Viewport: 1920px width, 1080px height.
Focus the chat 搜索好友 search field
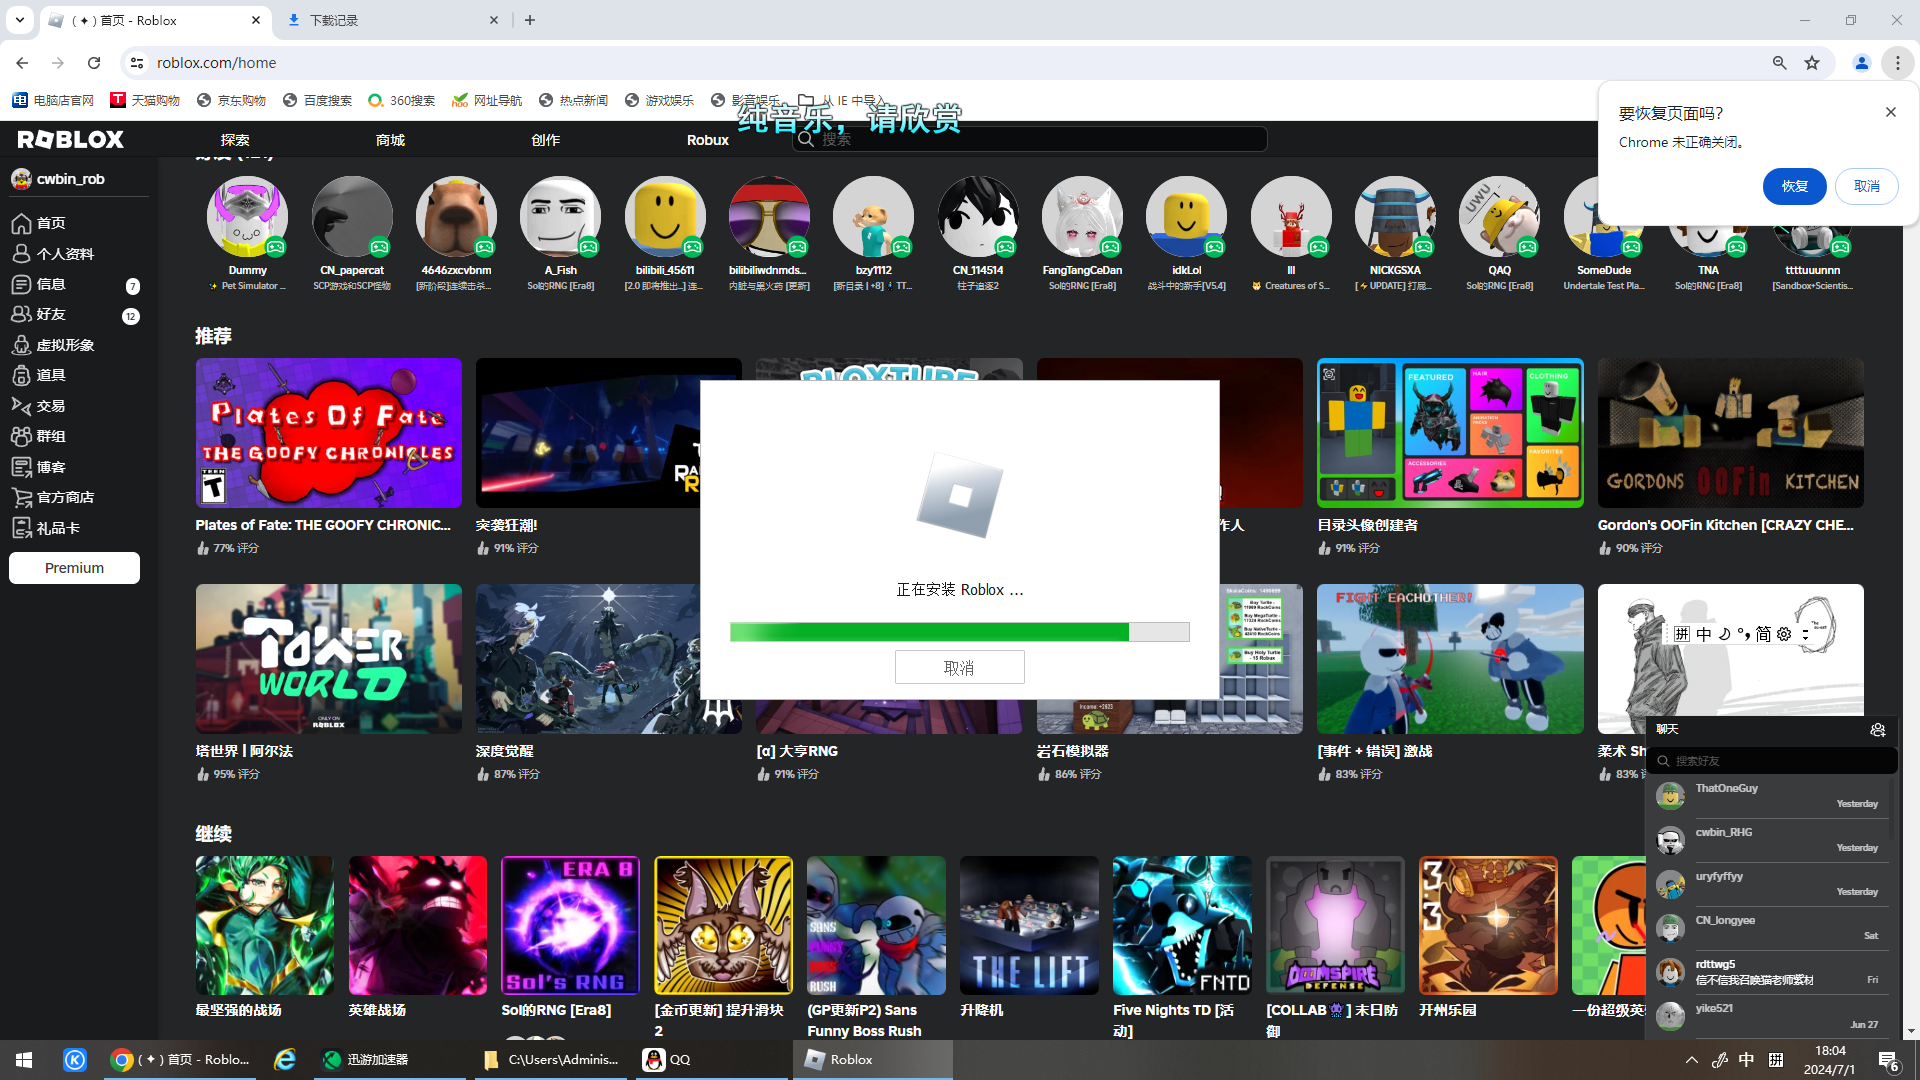tap(1772, 761)
